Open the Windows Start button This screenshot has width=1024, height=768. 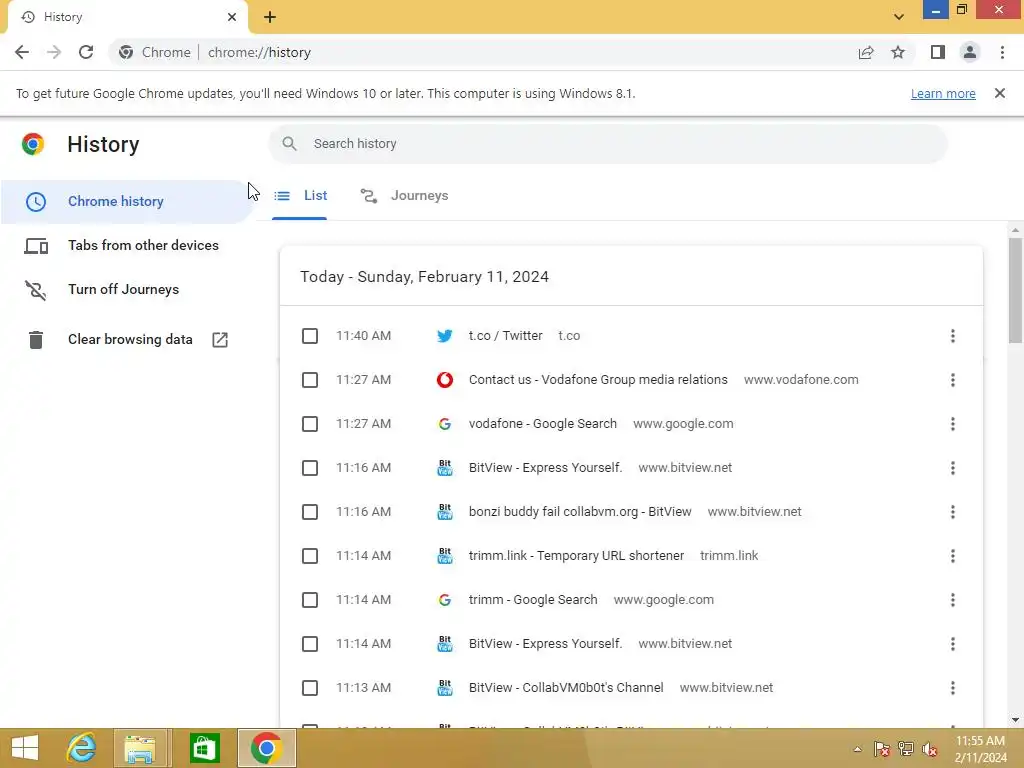click(25, 748)
